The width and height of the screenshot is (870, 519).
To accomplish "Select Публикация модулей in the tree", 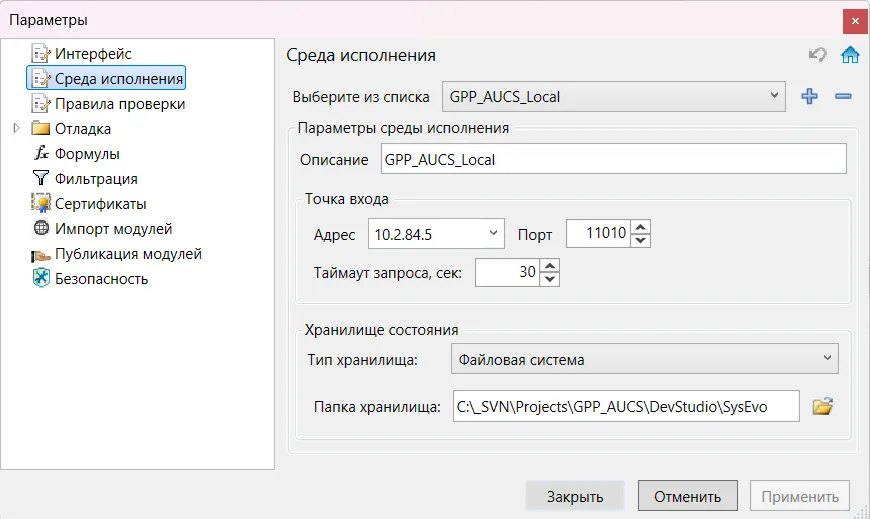I will [128, 254].
